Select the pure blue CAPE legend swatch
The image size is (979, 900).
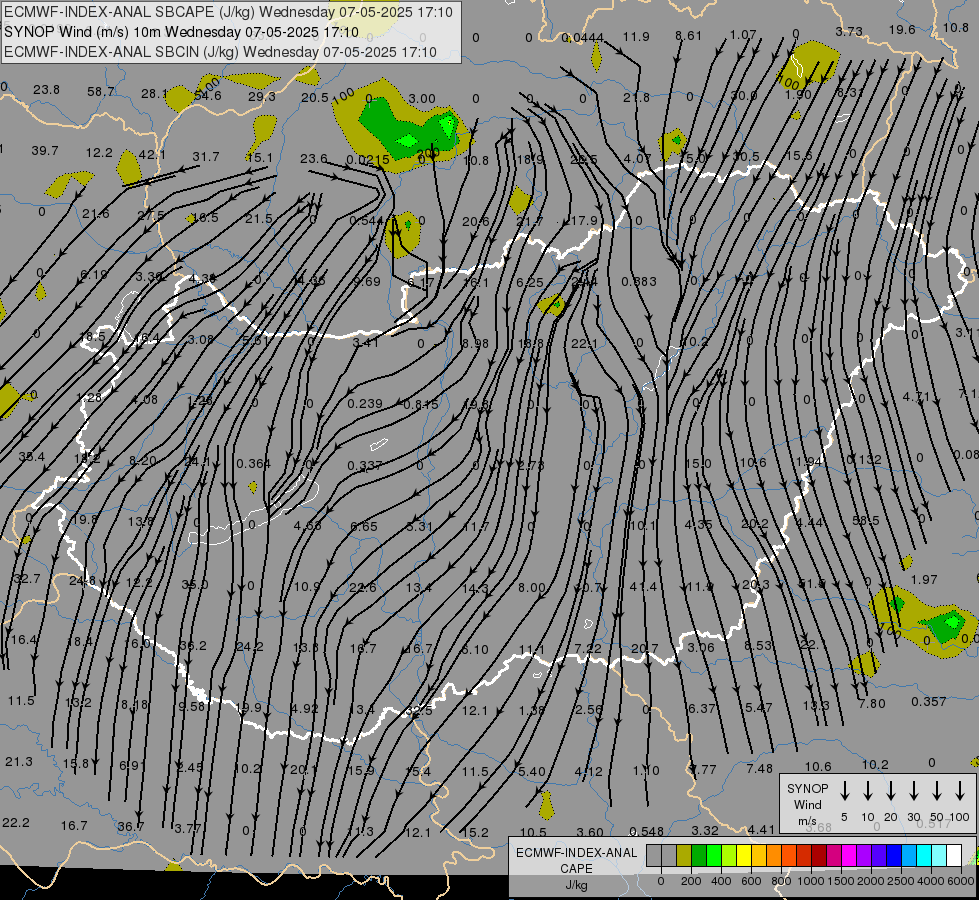tap(894, 856)
